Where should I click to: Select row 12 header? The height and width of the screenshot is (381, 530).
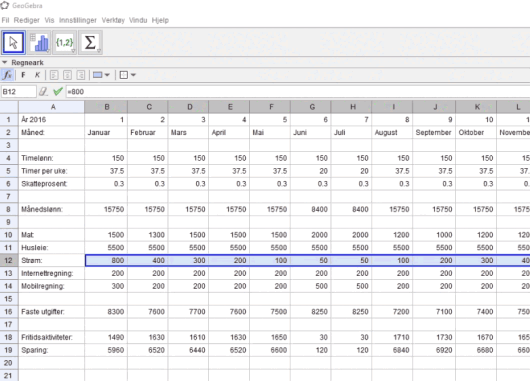tap(9, 260)
